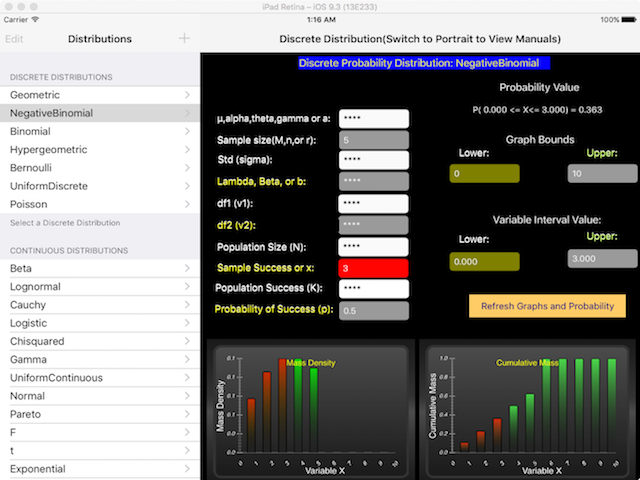This screenshot has width=640, height=480.
Task: Click the Beta row chevron
Action: tap(187, 268)
